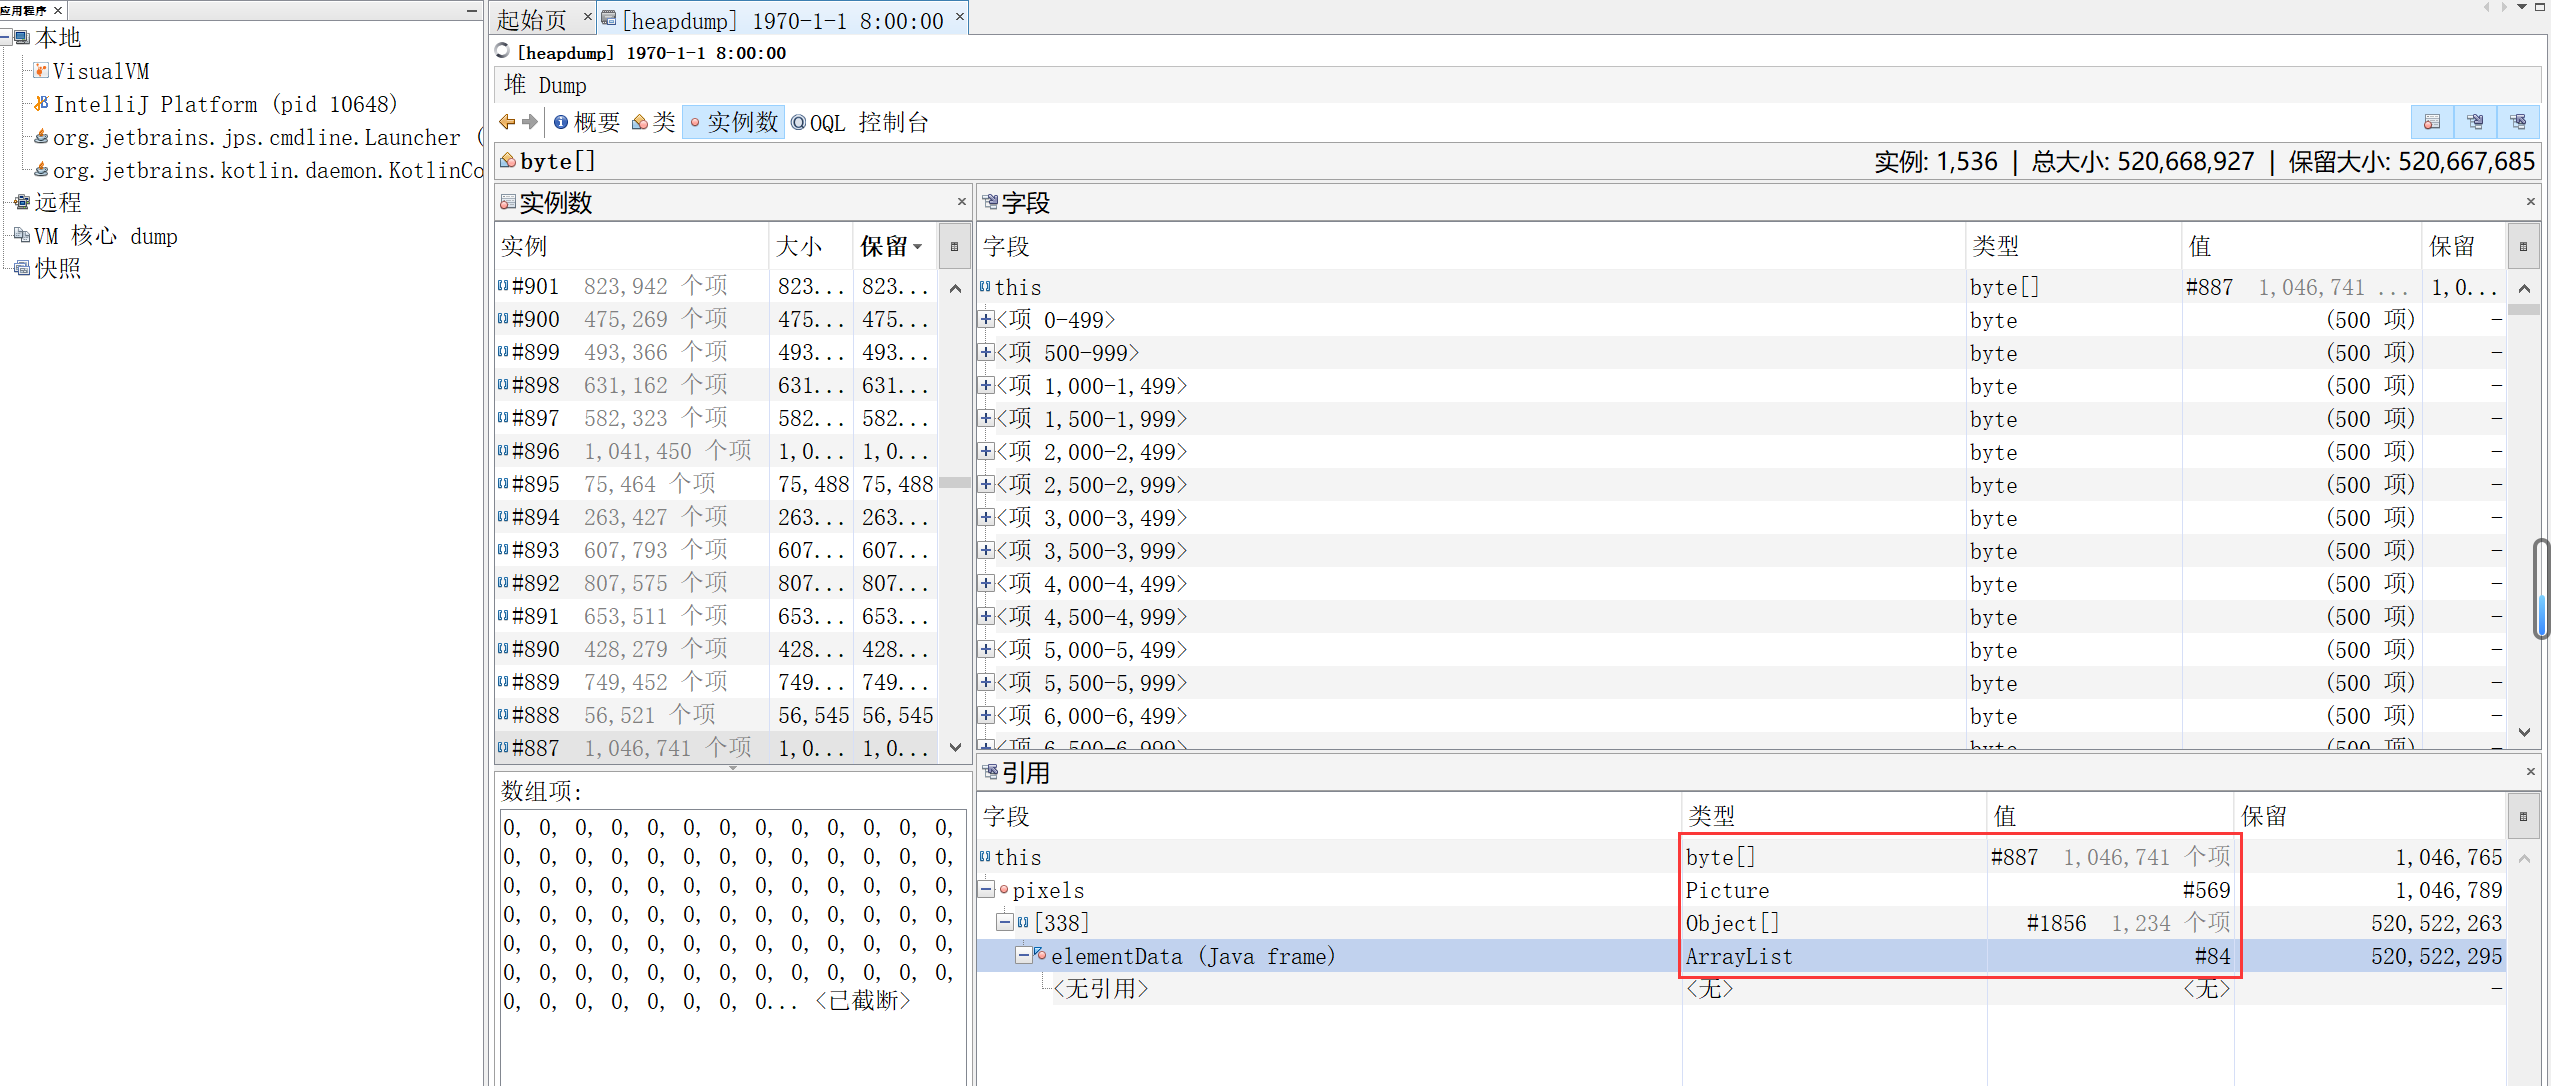Close the 实例数 panel
Viewport: 2551px width, 1086px height.
click(x=961, y=202)
